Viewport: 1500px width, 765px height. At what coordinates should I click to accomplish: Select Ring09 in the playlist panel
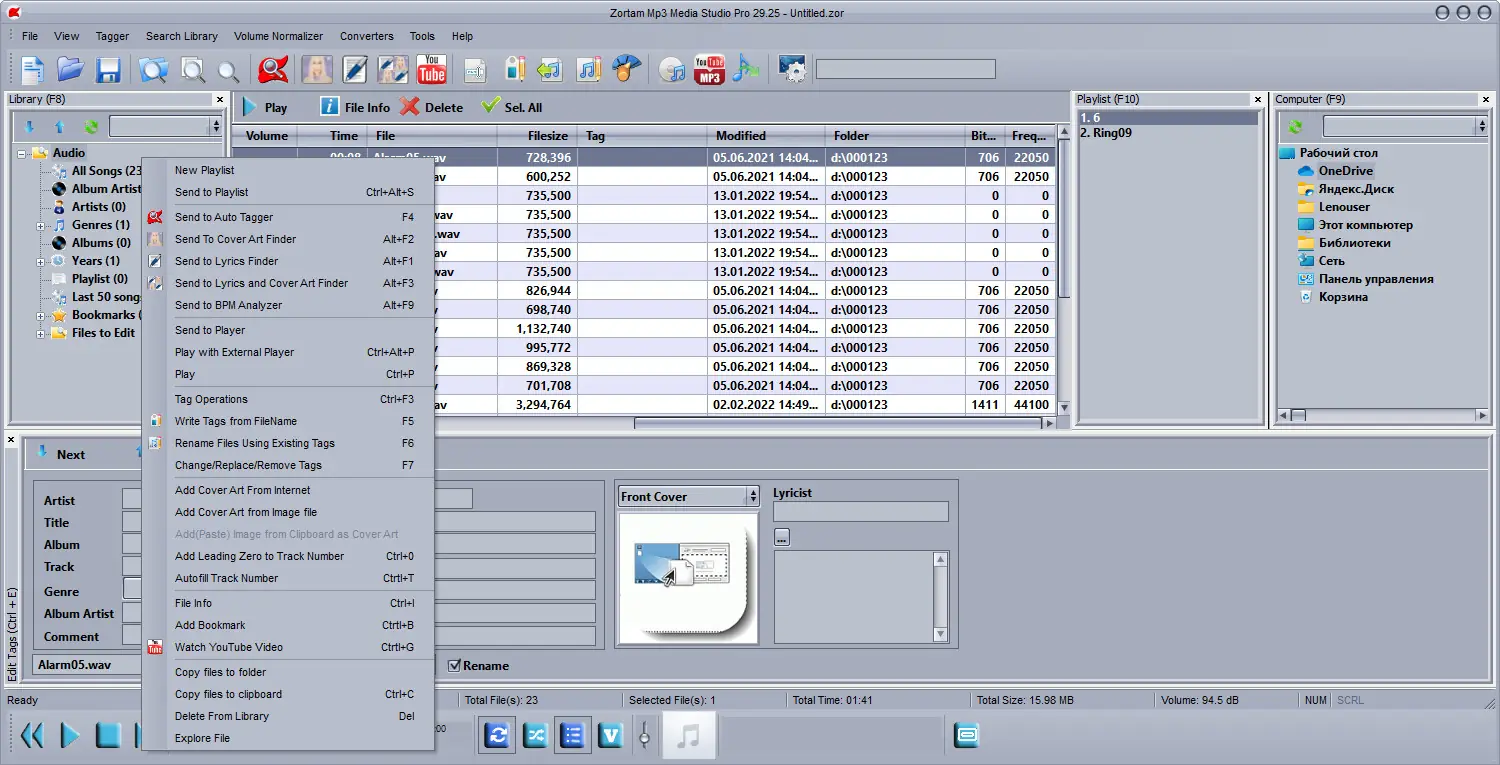(x=1105, y=133)
